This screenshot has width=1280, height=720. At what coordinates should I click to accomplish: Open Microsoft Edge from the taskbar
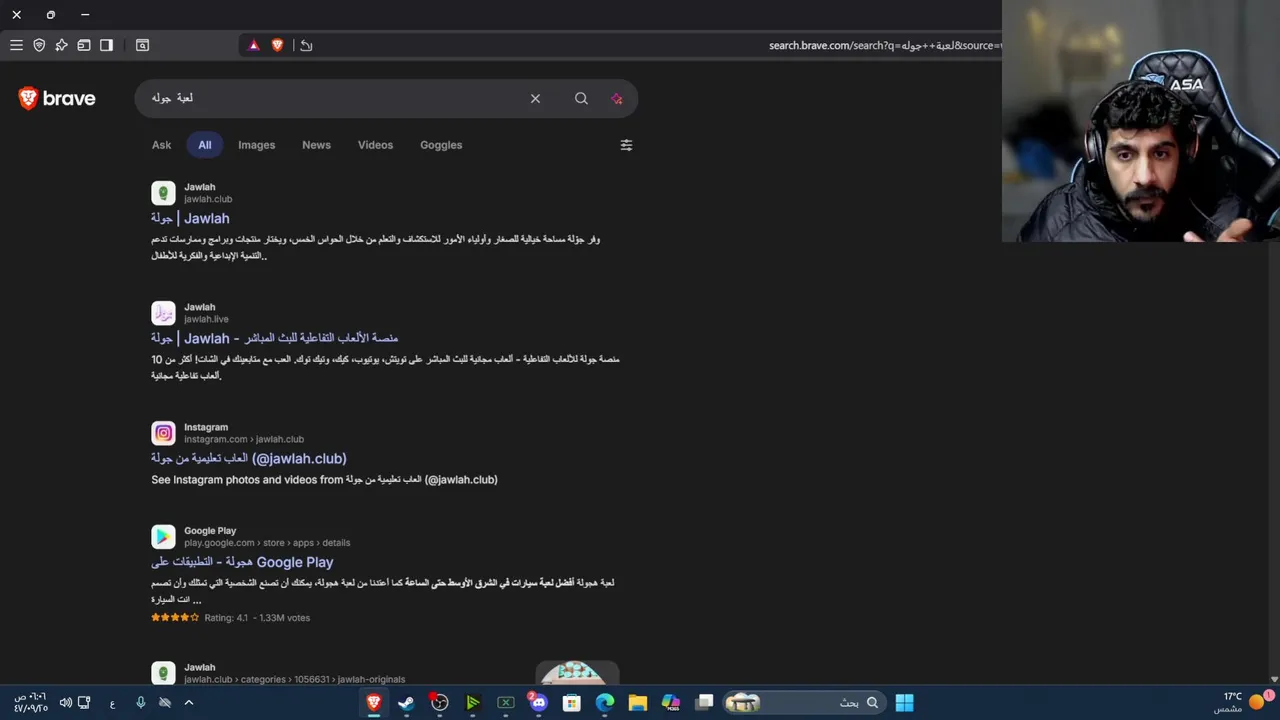[604, 703]
